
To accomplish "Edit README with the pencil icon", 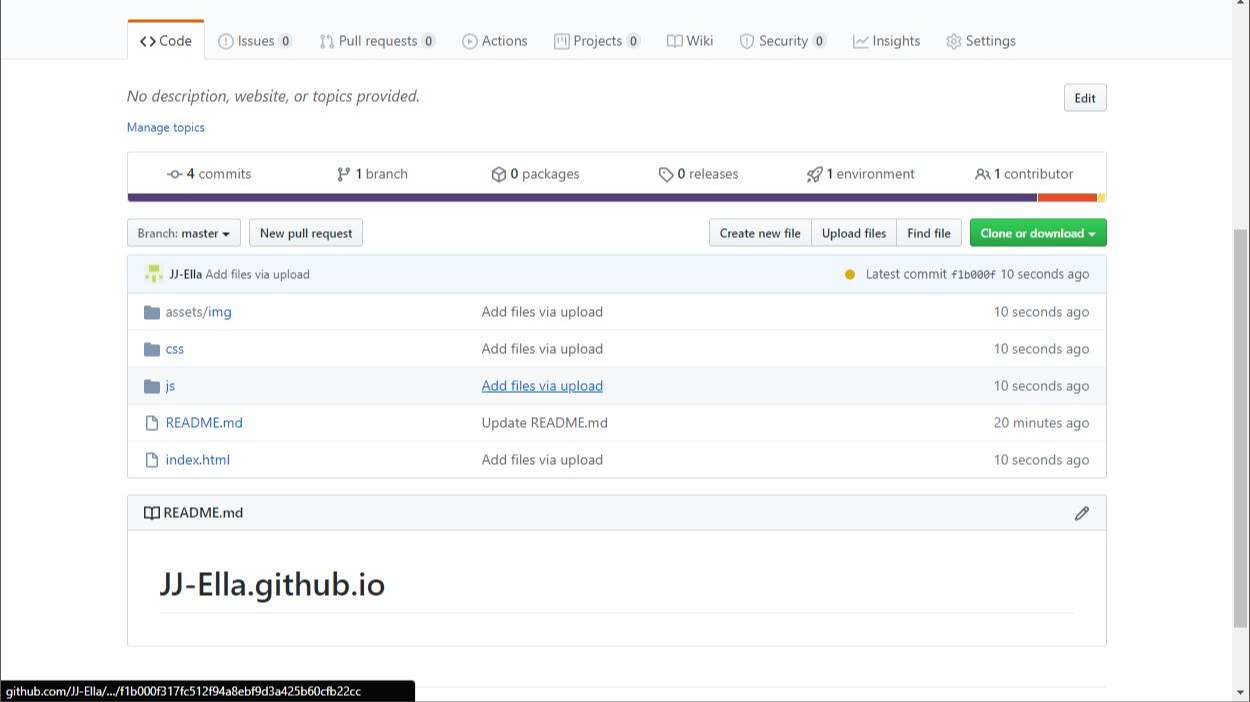I will (1081, 513).
